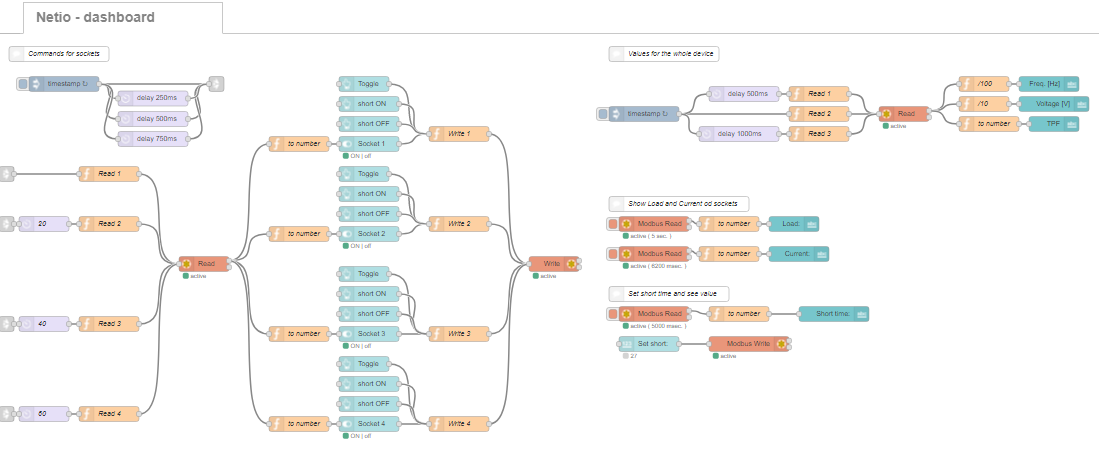Image resolution: width=1099 pixels, height=449 pixels.
Task: Select the Socket 3 switch node
Action: [x=369, y=334]
